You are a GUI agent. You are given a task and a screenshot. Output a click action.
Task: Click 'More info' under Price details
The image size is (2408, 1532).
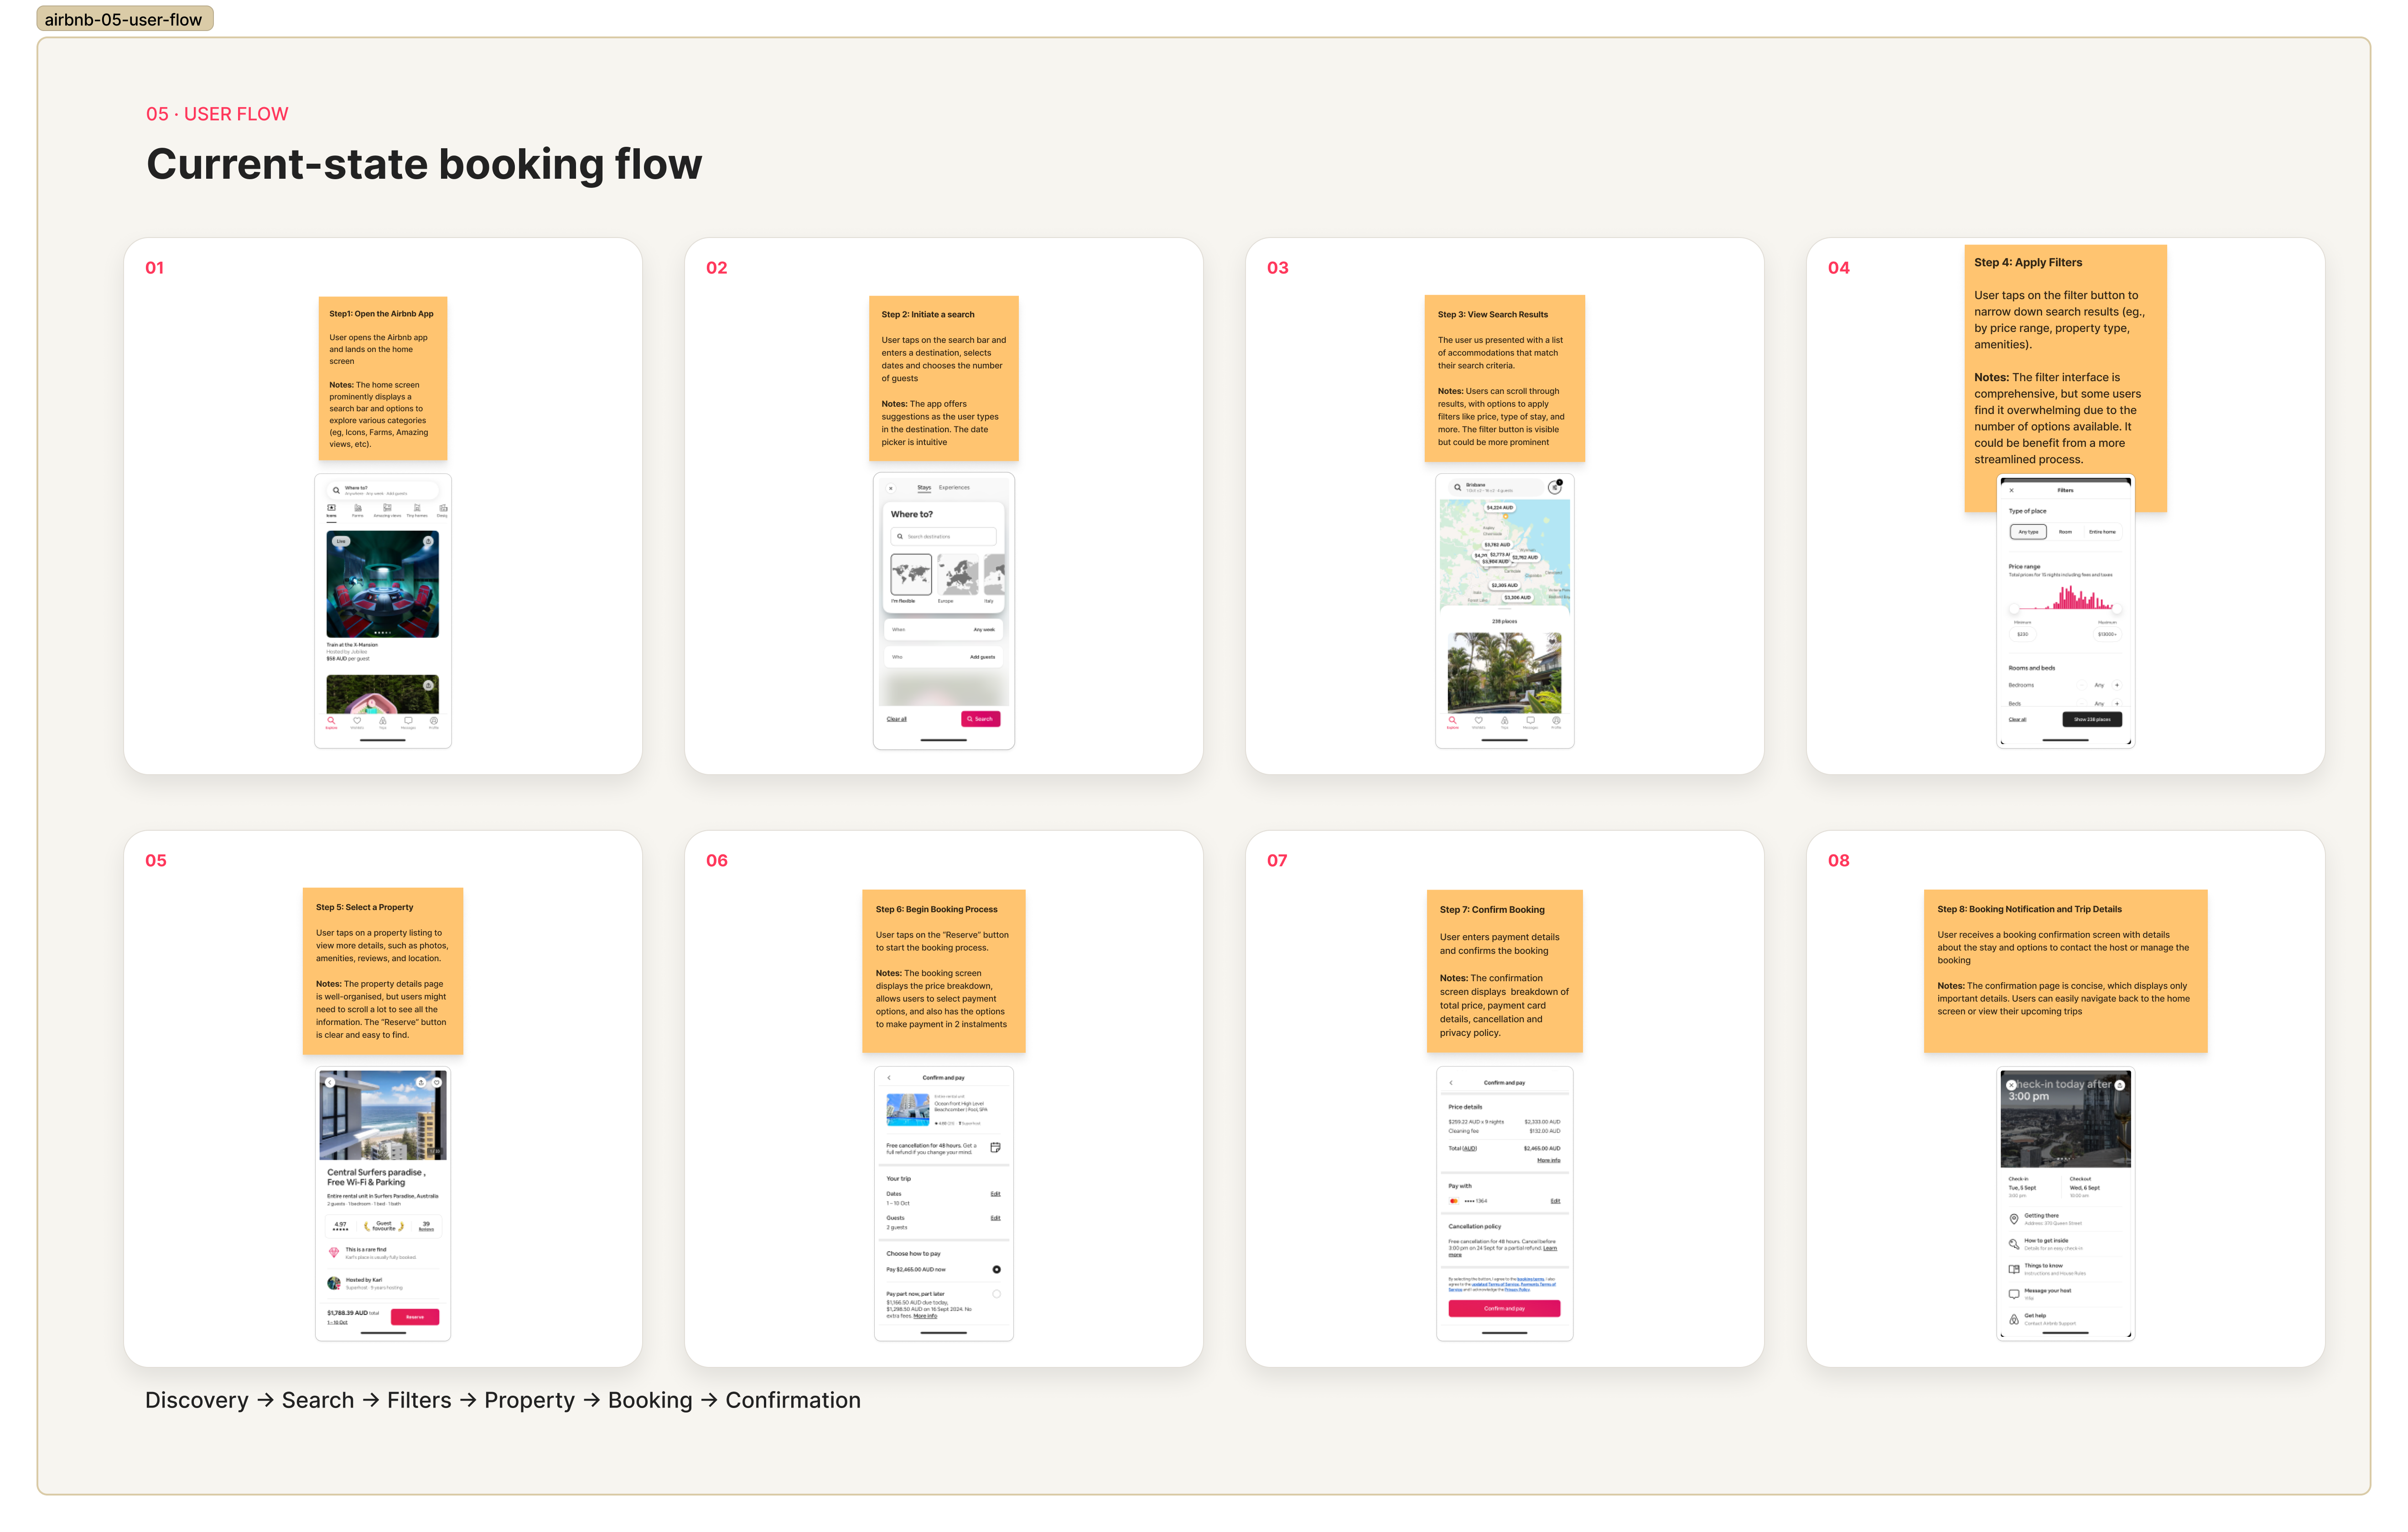click(x=1549, y=1160)
